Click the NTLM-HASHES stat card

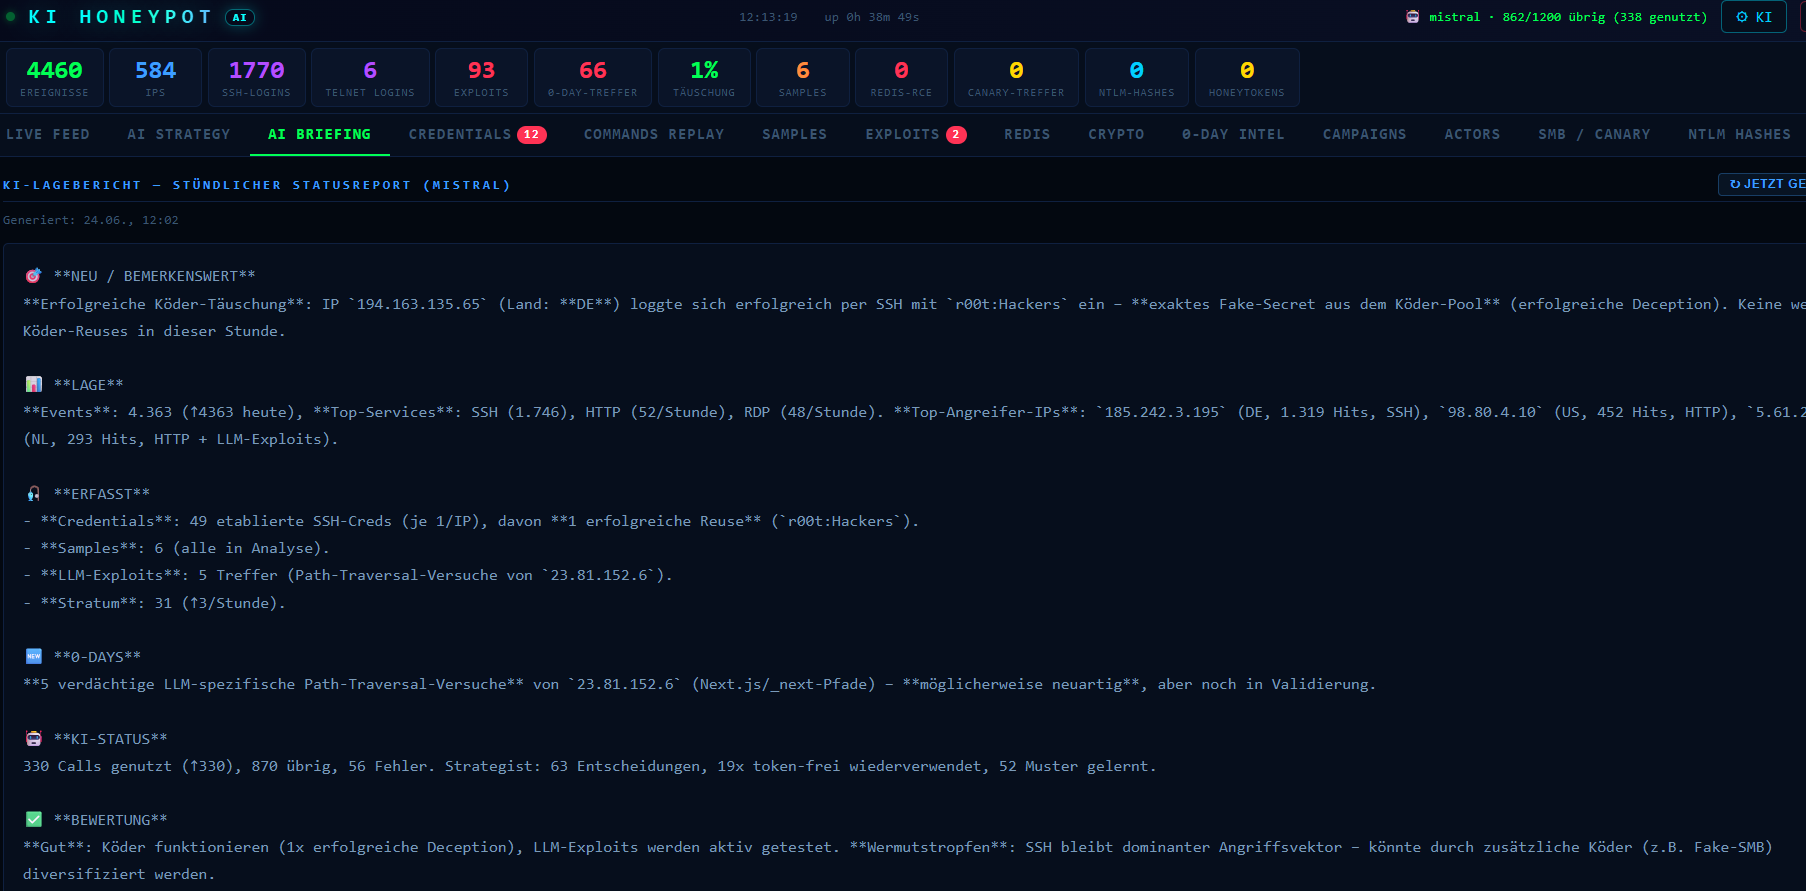[1137, 77]
